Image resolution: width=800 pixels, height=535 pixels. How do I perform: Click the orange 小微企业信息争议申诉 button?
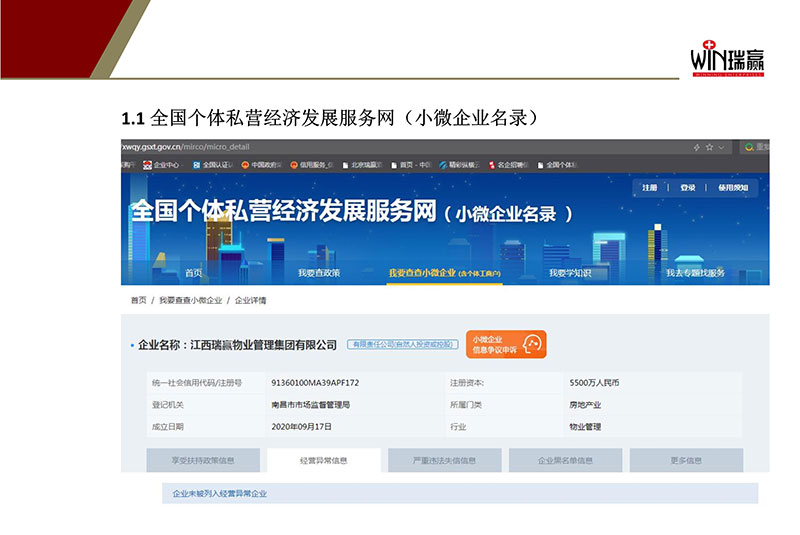tap(506, 344)
